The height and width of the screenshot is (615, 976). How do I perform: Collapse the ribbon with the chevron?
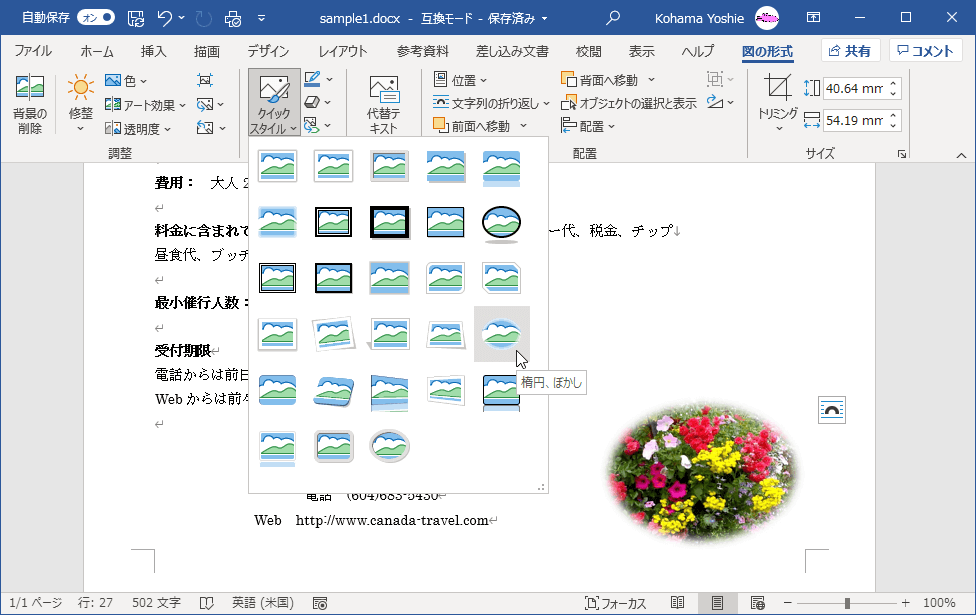[x=962, y=155]
